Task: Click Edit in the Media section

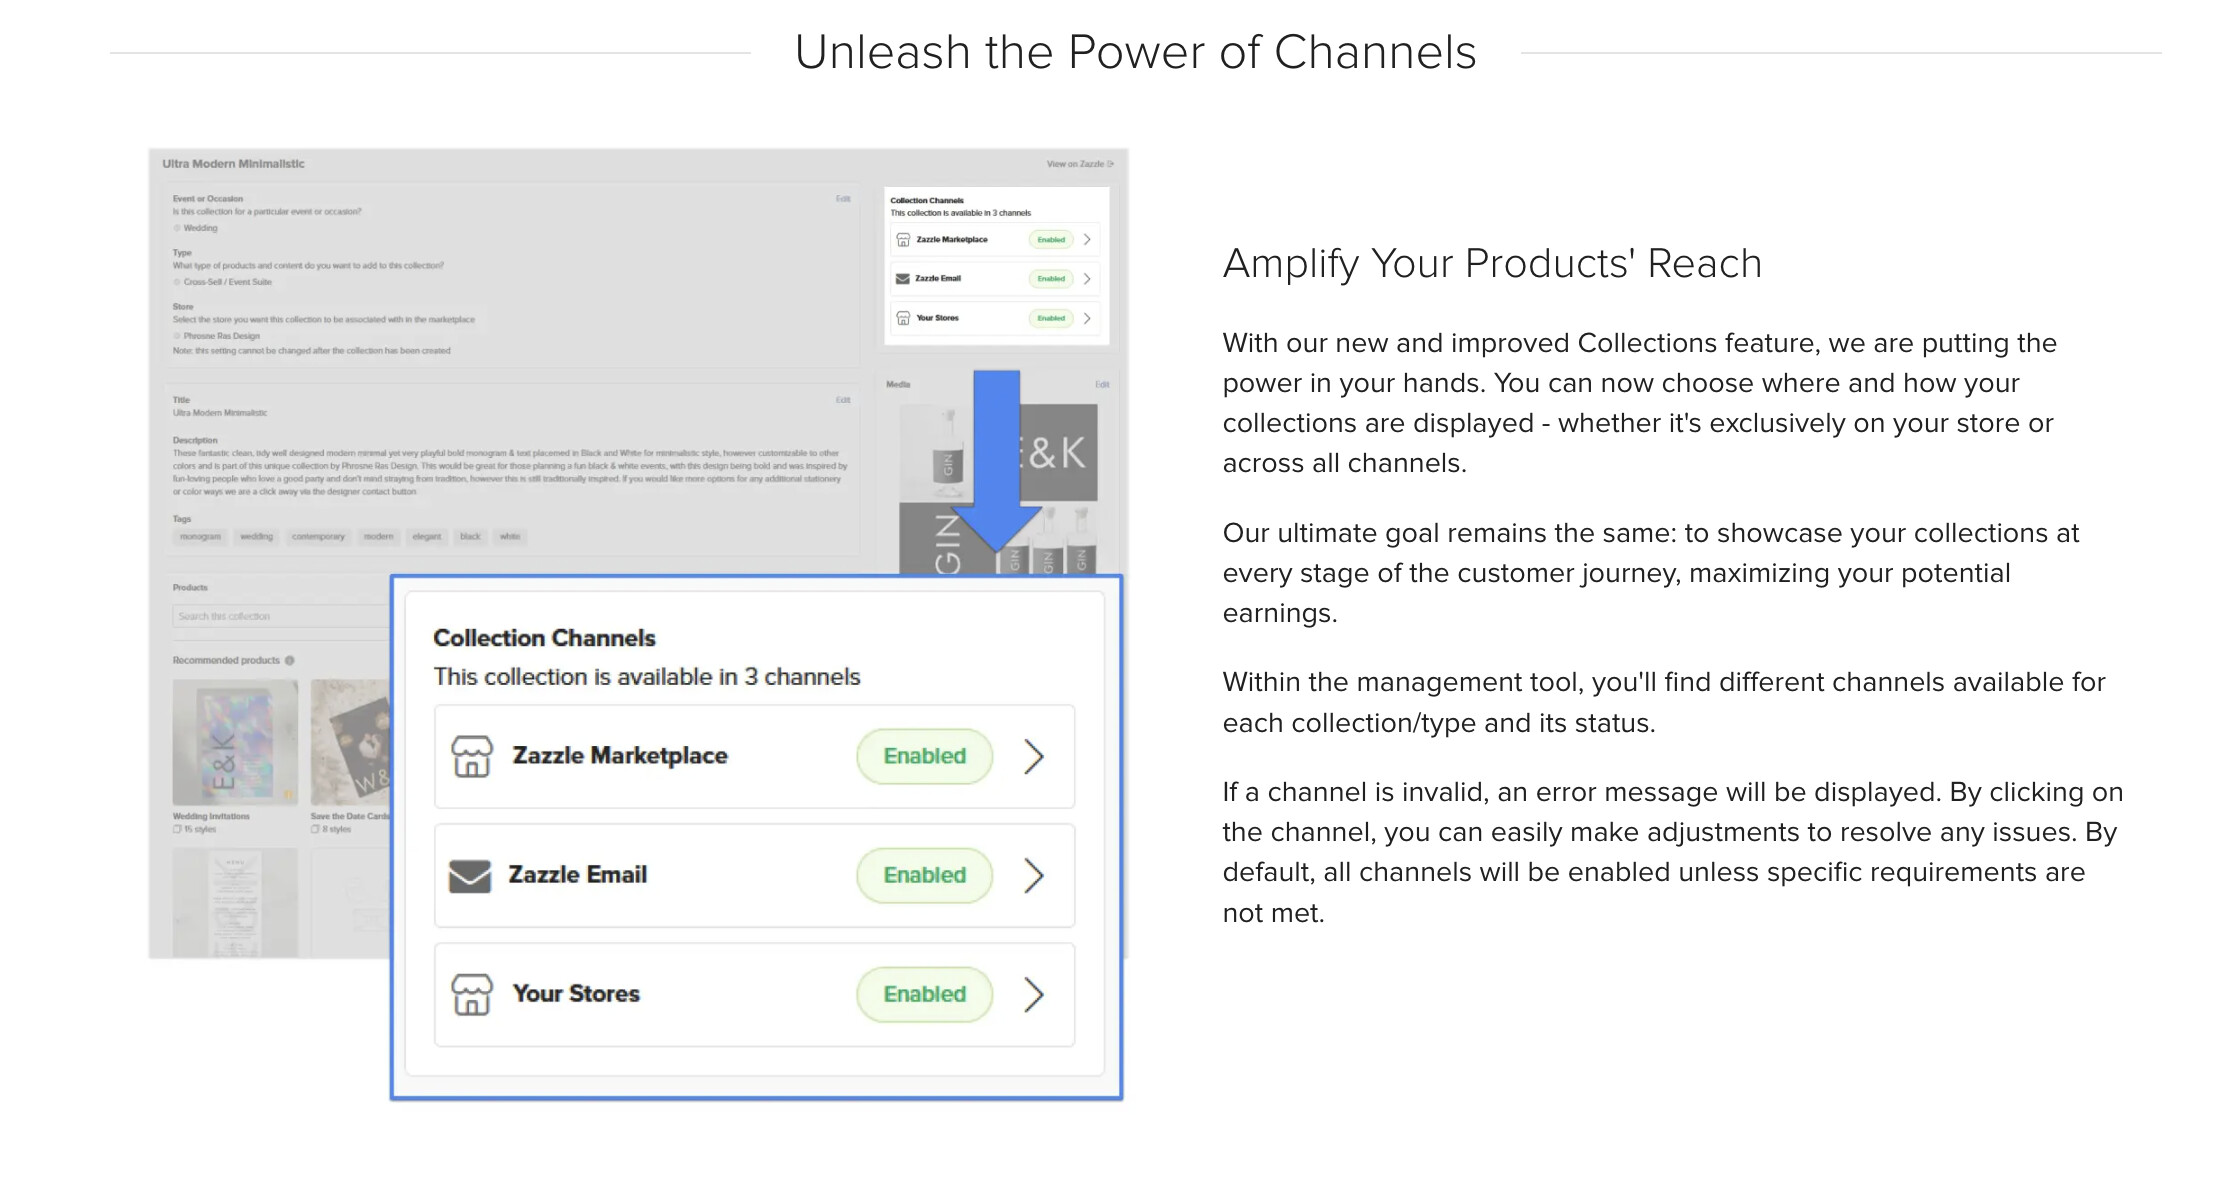Action: click(1102, 385)
